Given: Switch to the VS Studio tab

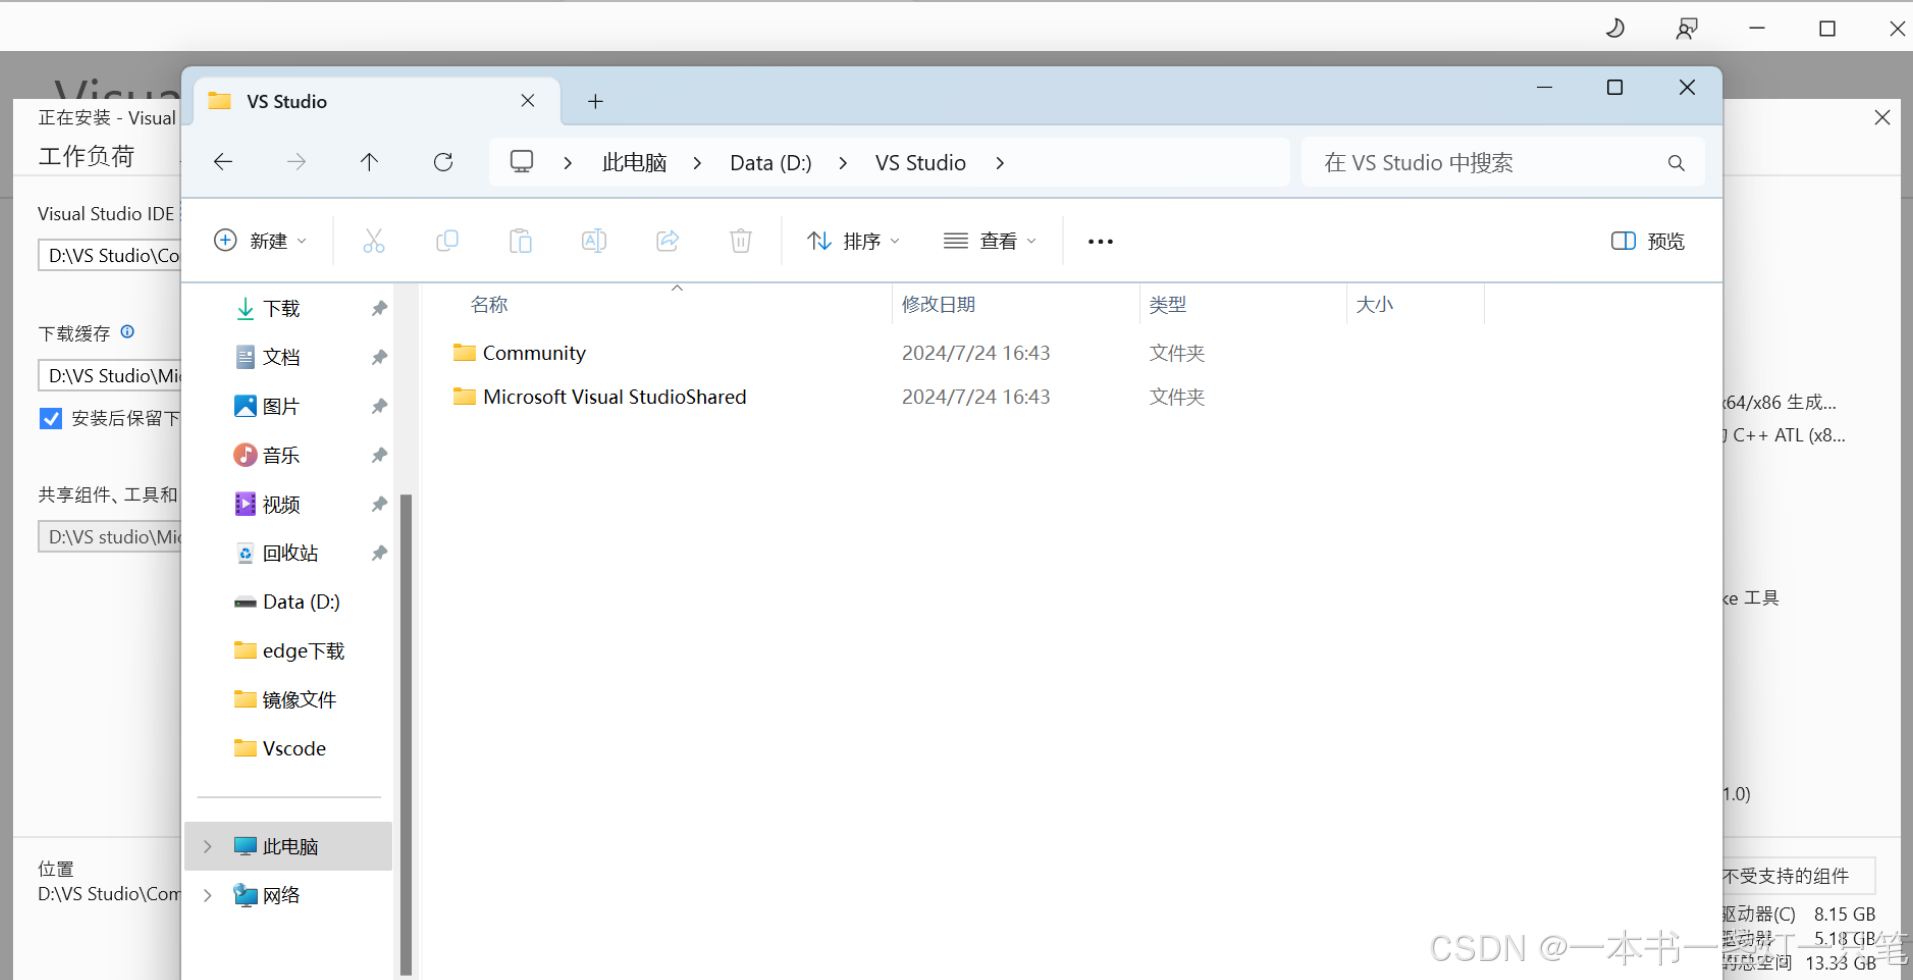Looking at the screenshot, I should (x=375, y=101).
